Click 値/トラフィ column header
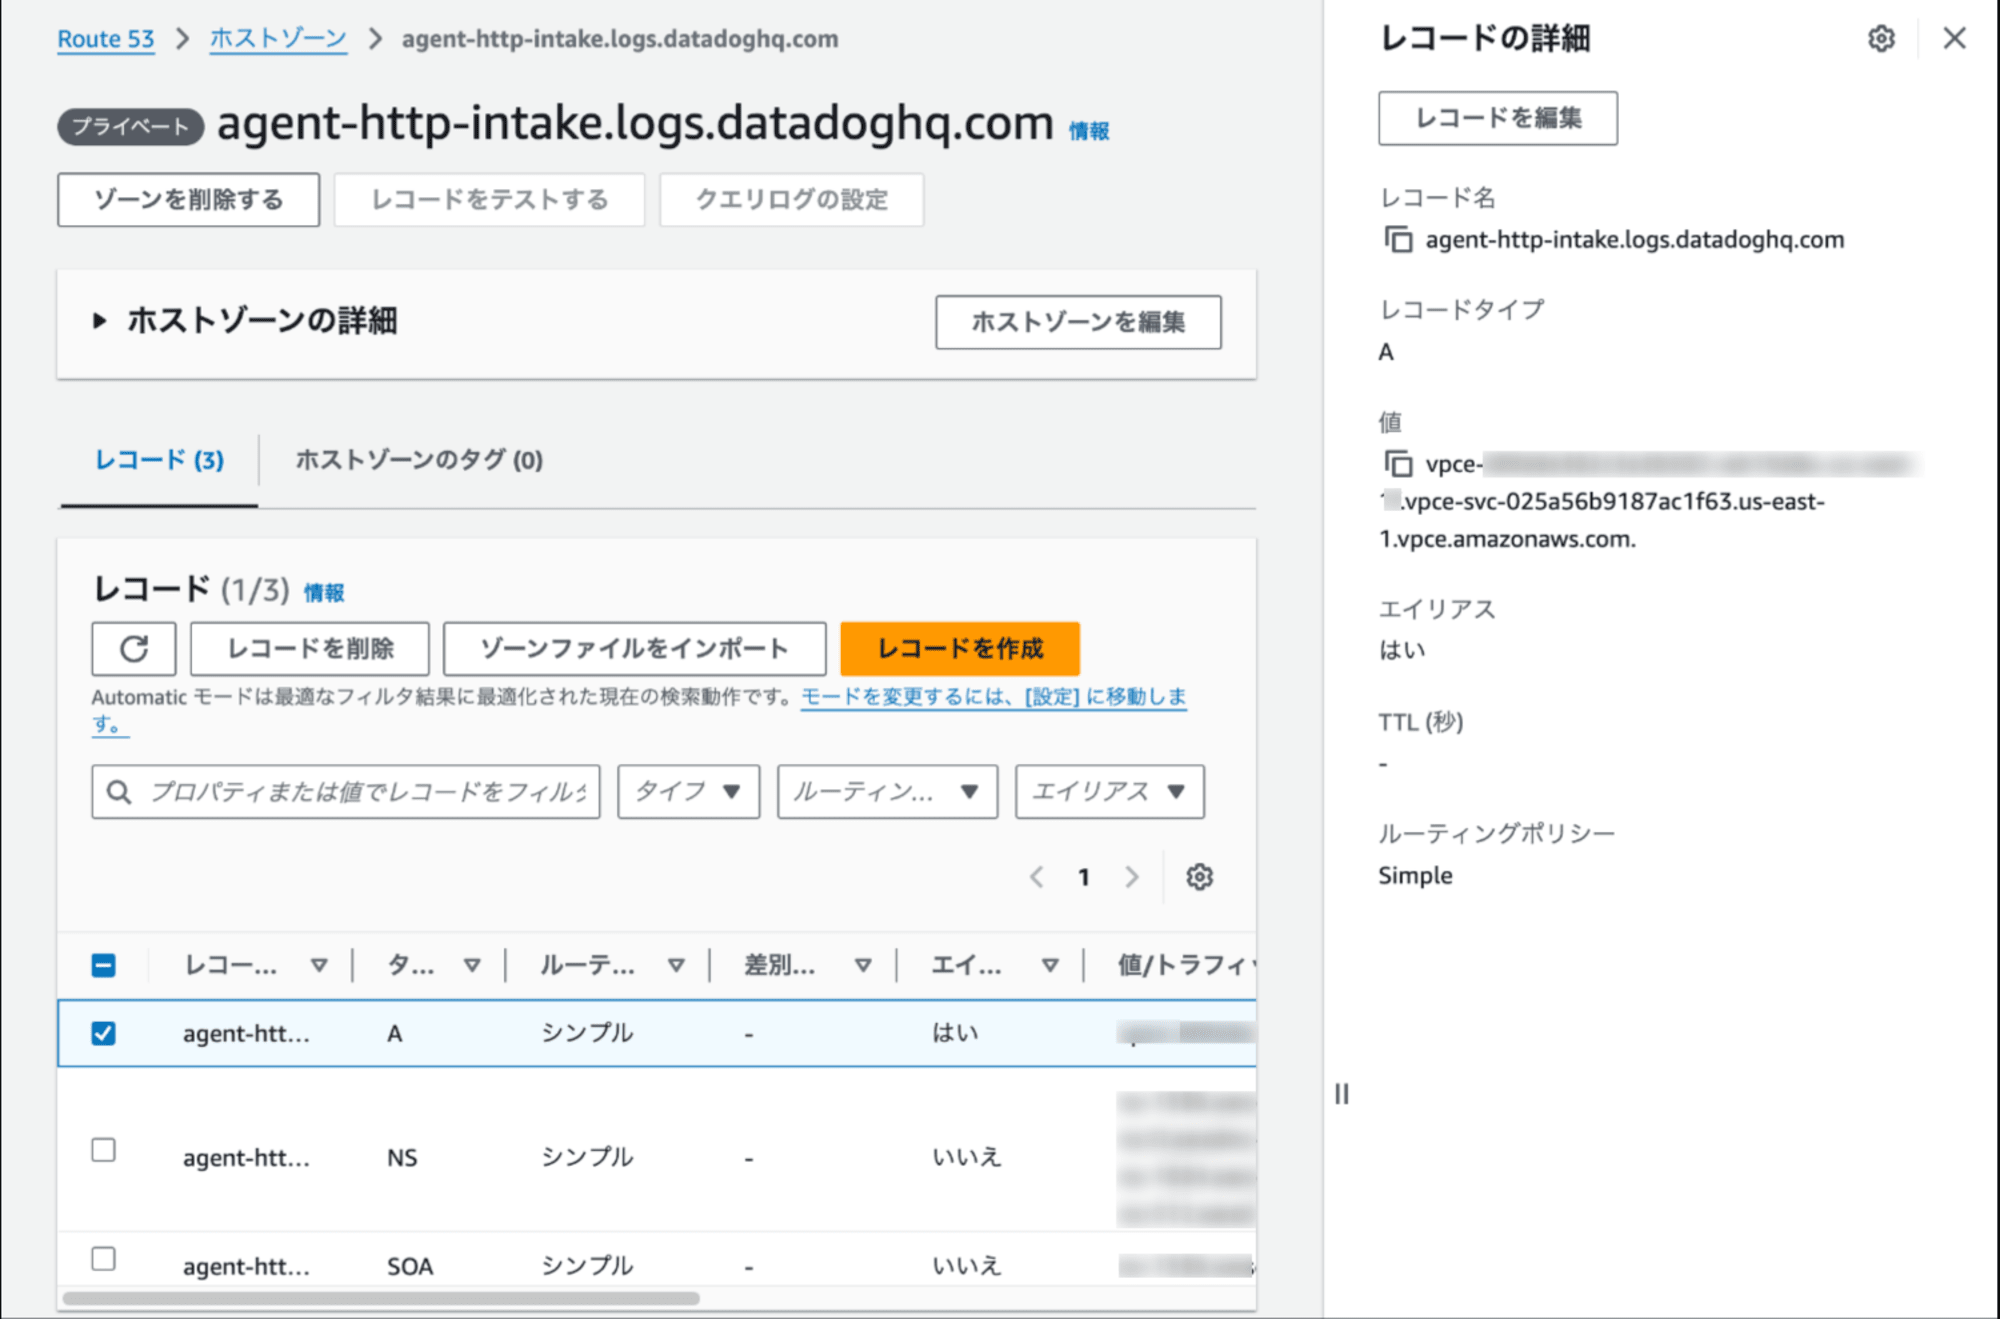Screen dimensions: 2000x1319 [x=1186, y=965]
